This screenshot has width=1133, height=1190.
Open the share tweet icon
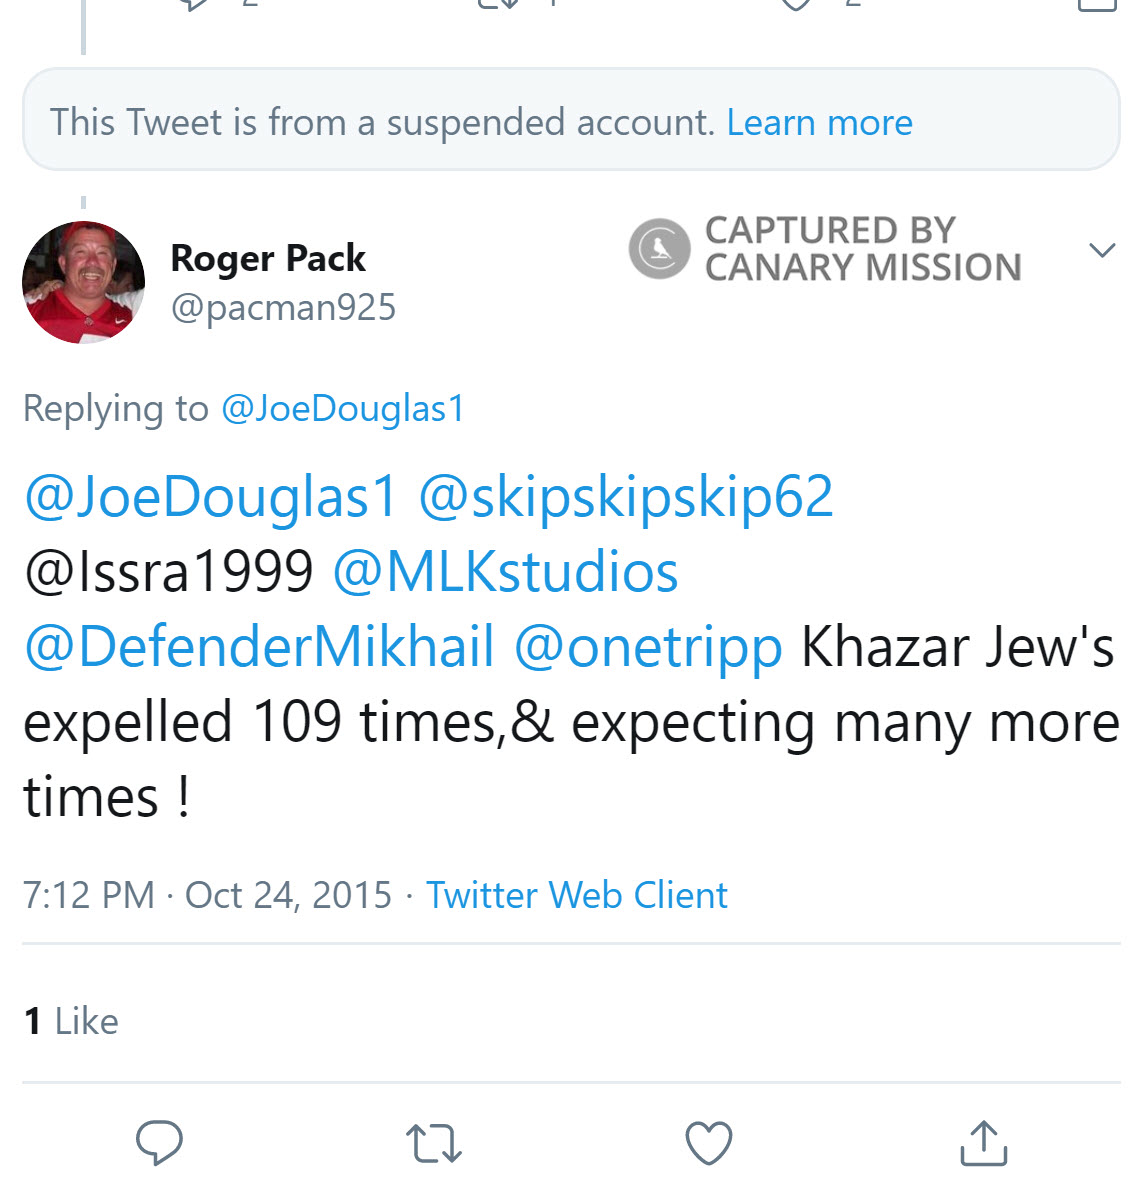click(983, 1143)
